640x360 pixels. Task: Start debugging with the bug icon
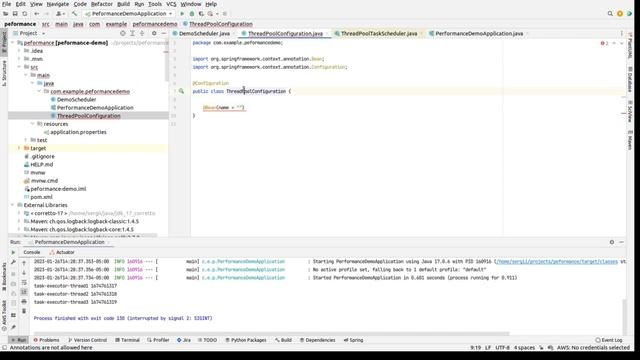point(192,14)
